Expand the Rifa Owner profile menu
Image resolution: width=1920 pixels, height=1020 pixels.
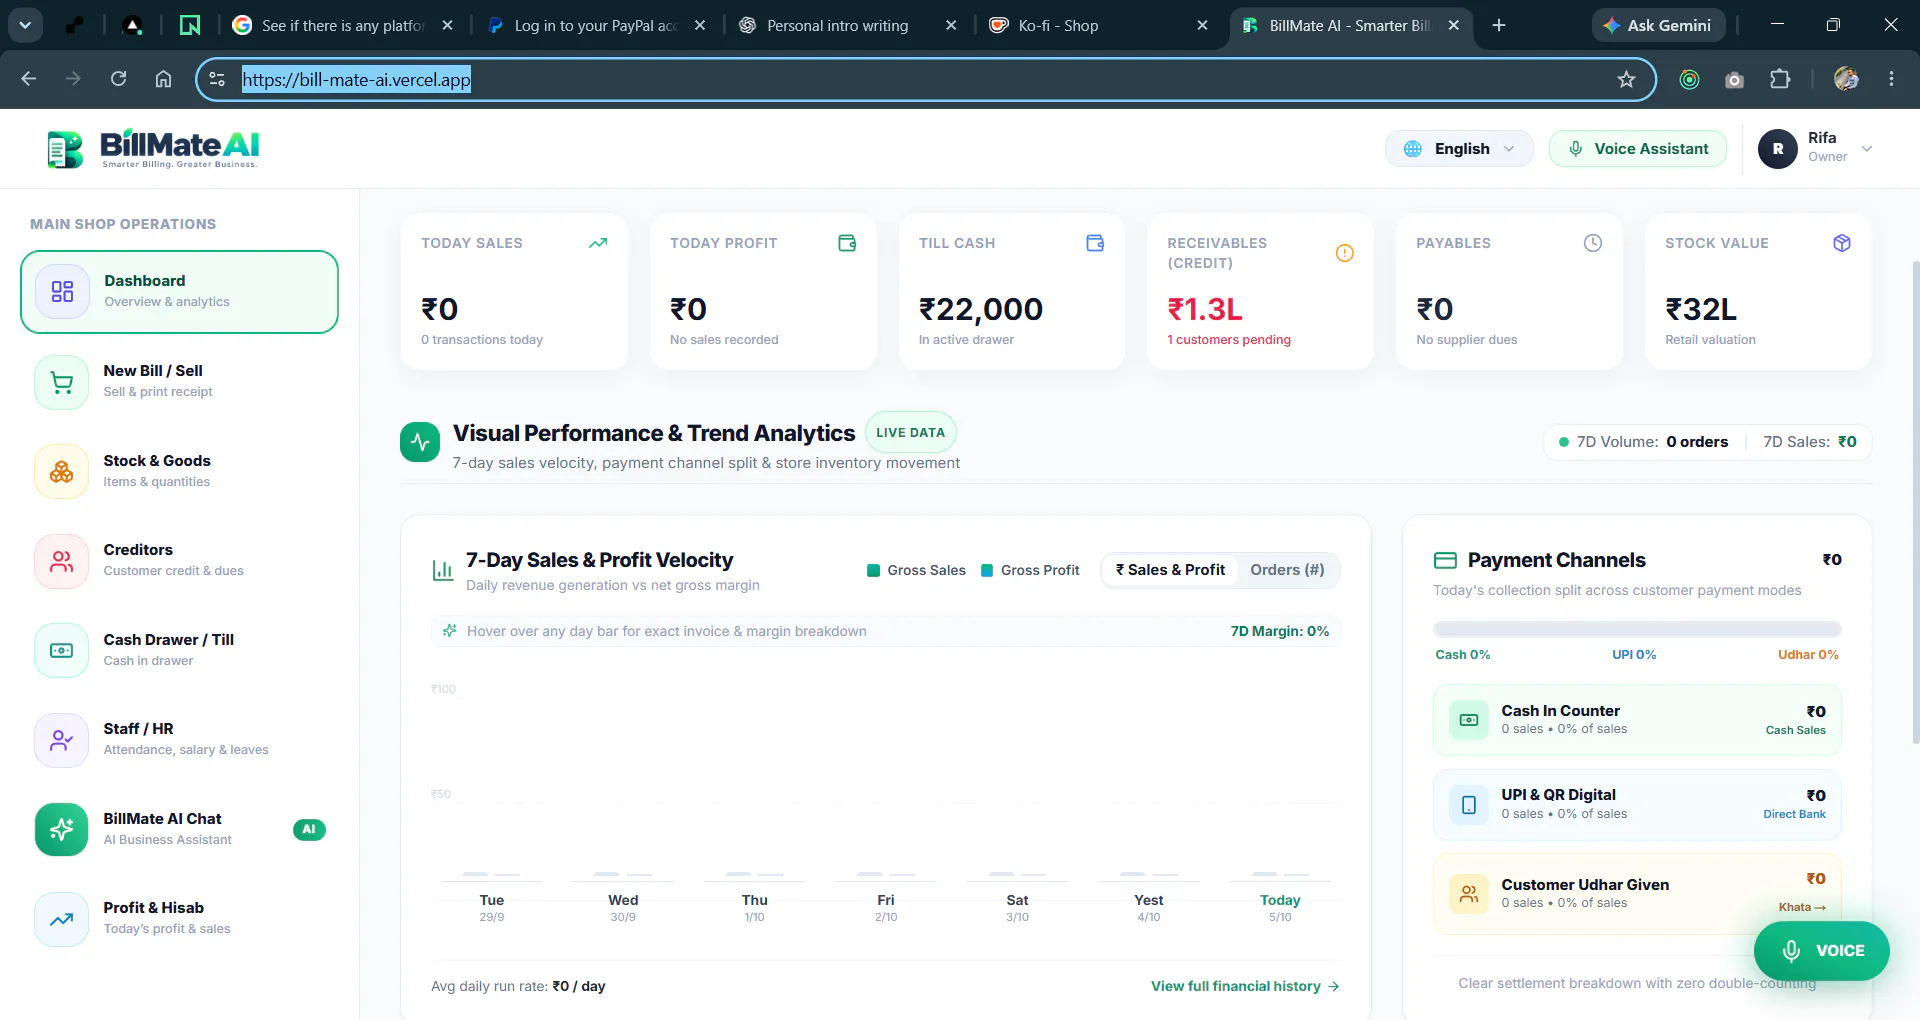[1816, 148]
